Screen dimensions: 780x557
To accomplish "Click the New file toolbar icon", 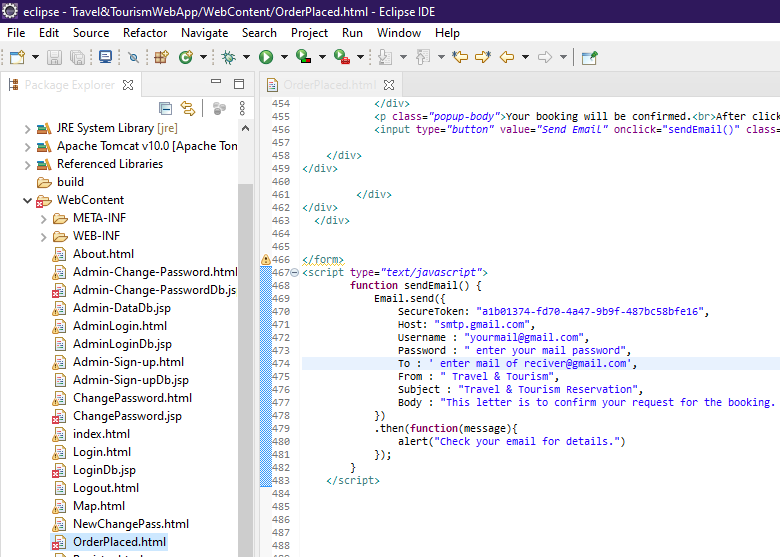I will [x=16, y=58].
